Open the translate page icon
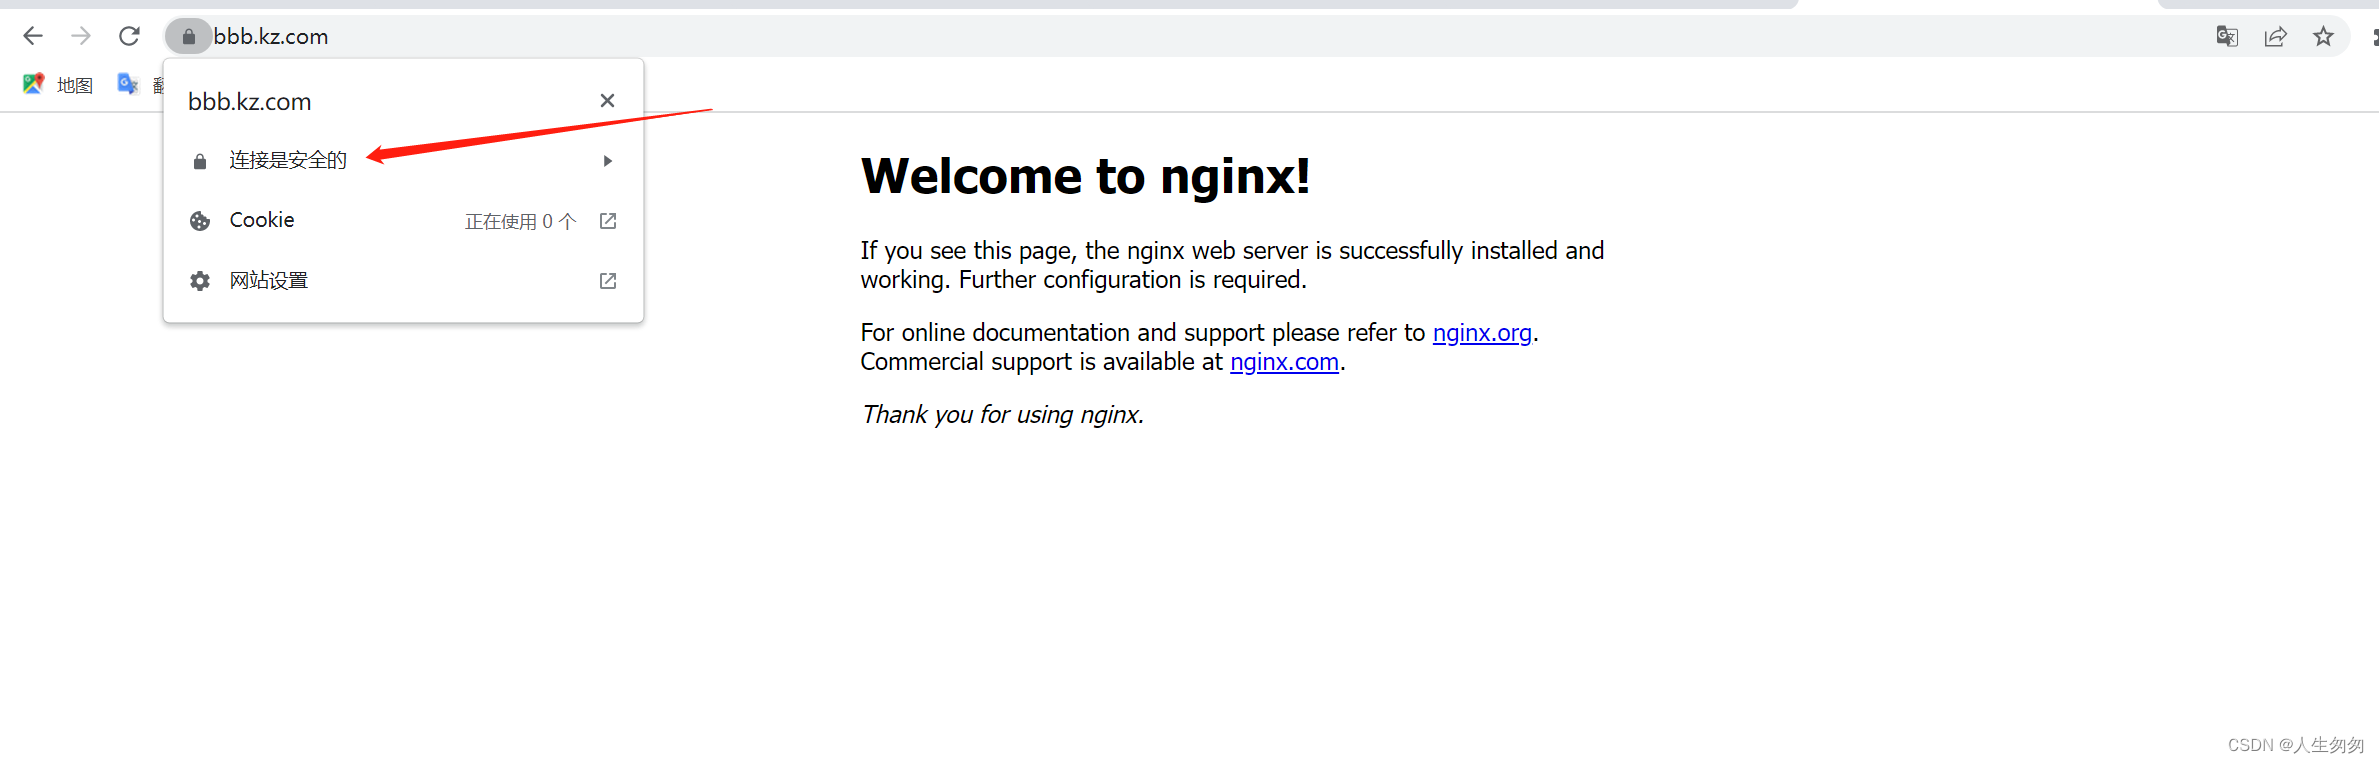The height and width of the screenshot is (763, 2379). [2227, 37]
